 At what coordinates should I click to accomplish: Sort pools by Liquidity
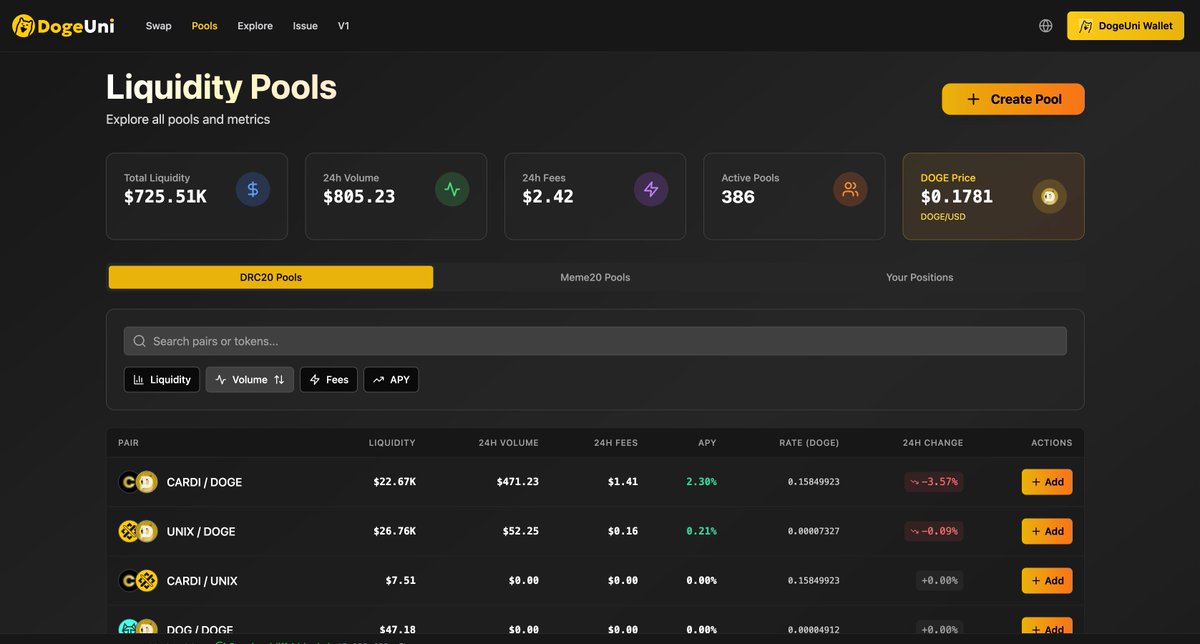[162, 380]
